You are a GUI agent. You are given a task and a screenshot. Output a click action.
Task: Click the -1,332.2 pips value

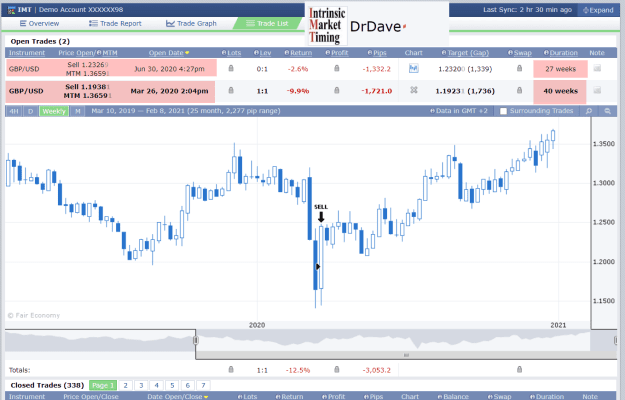click(377, 69)
